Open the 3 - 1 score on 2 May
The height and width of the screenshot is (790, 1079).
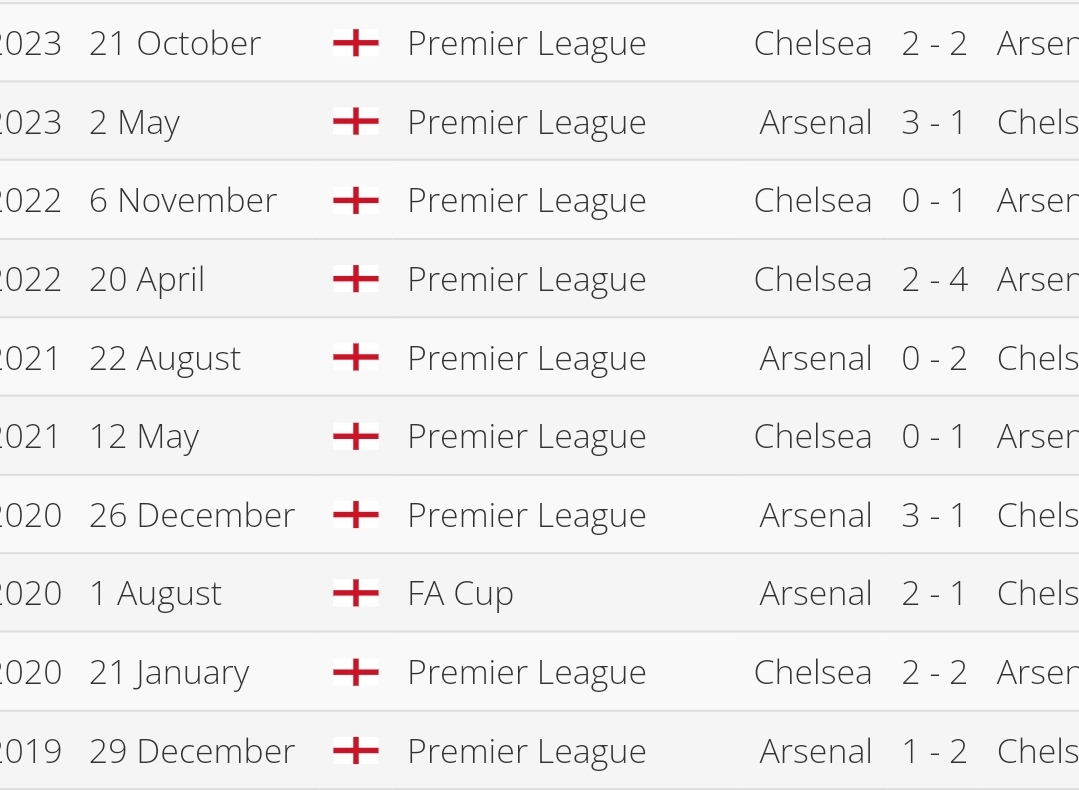click(x=933, y=122)
